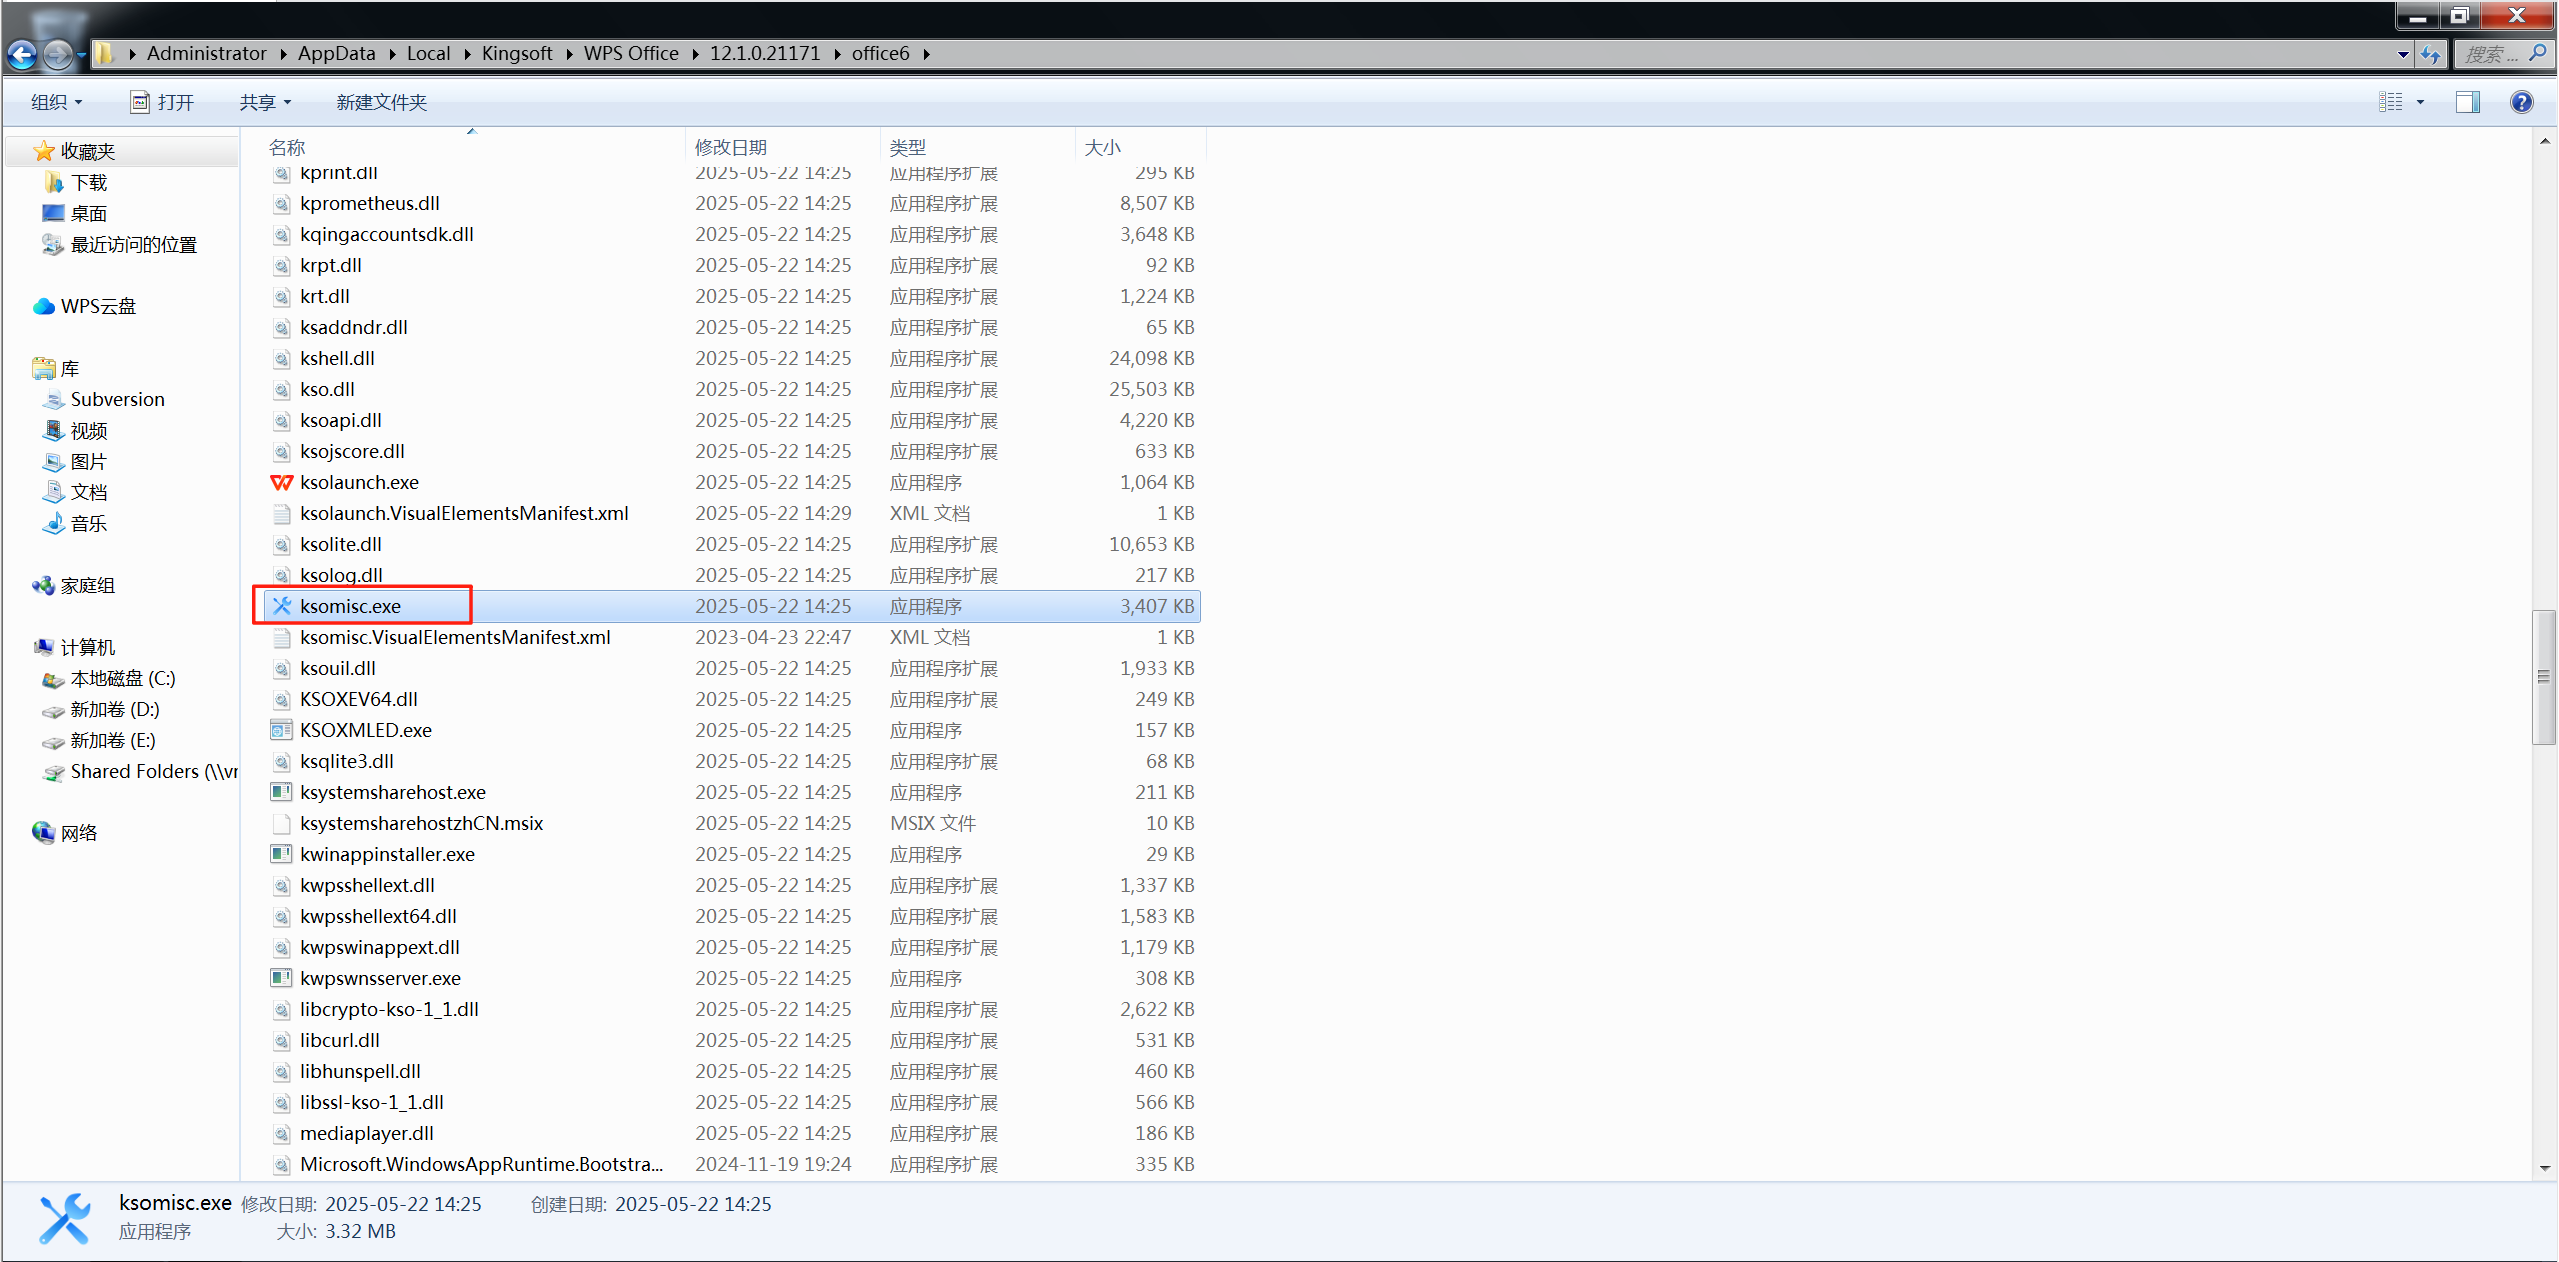Select 计算机 in the navigation pane
This screenshot has height=1262, width=2559.
(75, 647)
